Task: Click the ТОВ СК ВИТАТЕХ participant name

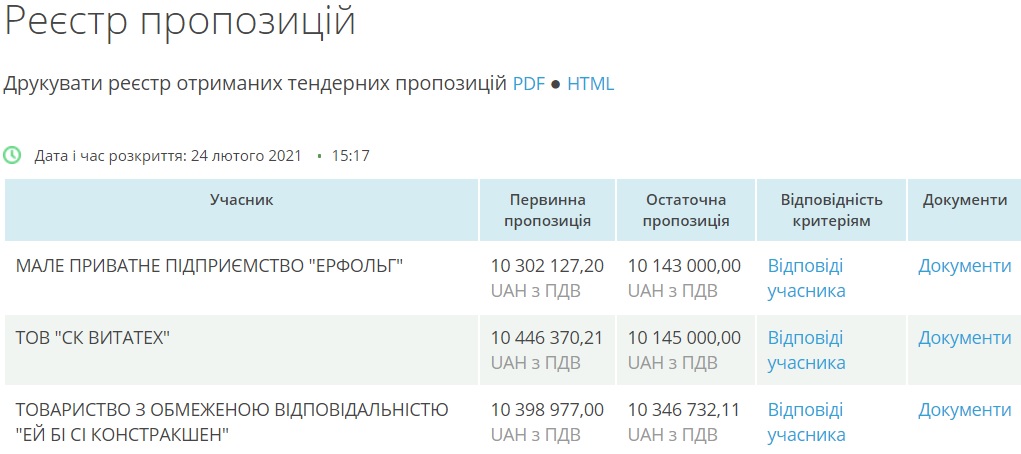Action: point(93,338)
